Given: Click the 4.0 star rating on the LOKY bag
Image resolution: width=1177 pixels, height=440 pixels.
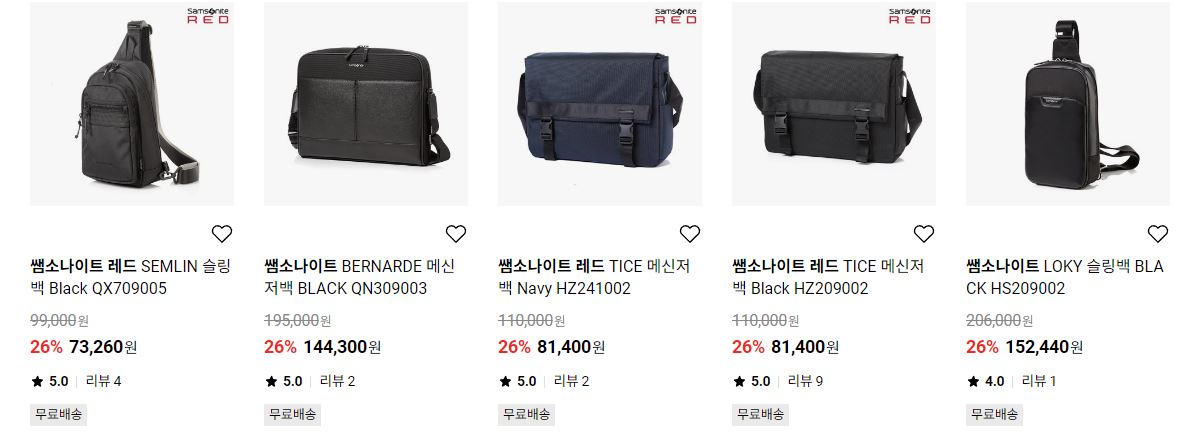Looking at the screenshot, I should [986, 381].
